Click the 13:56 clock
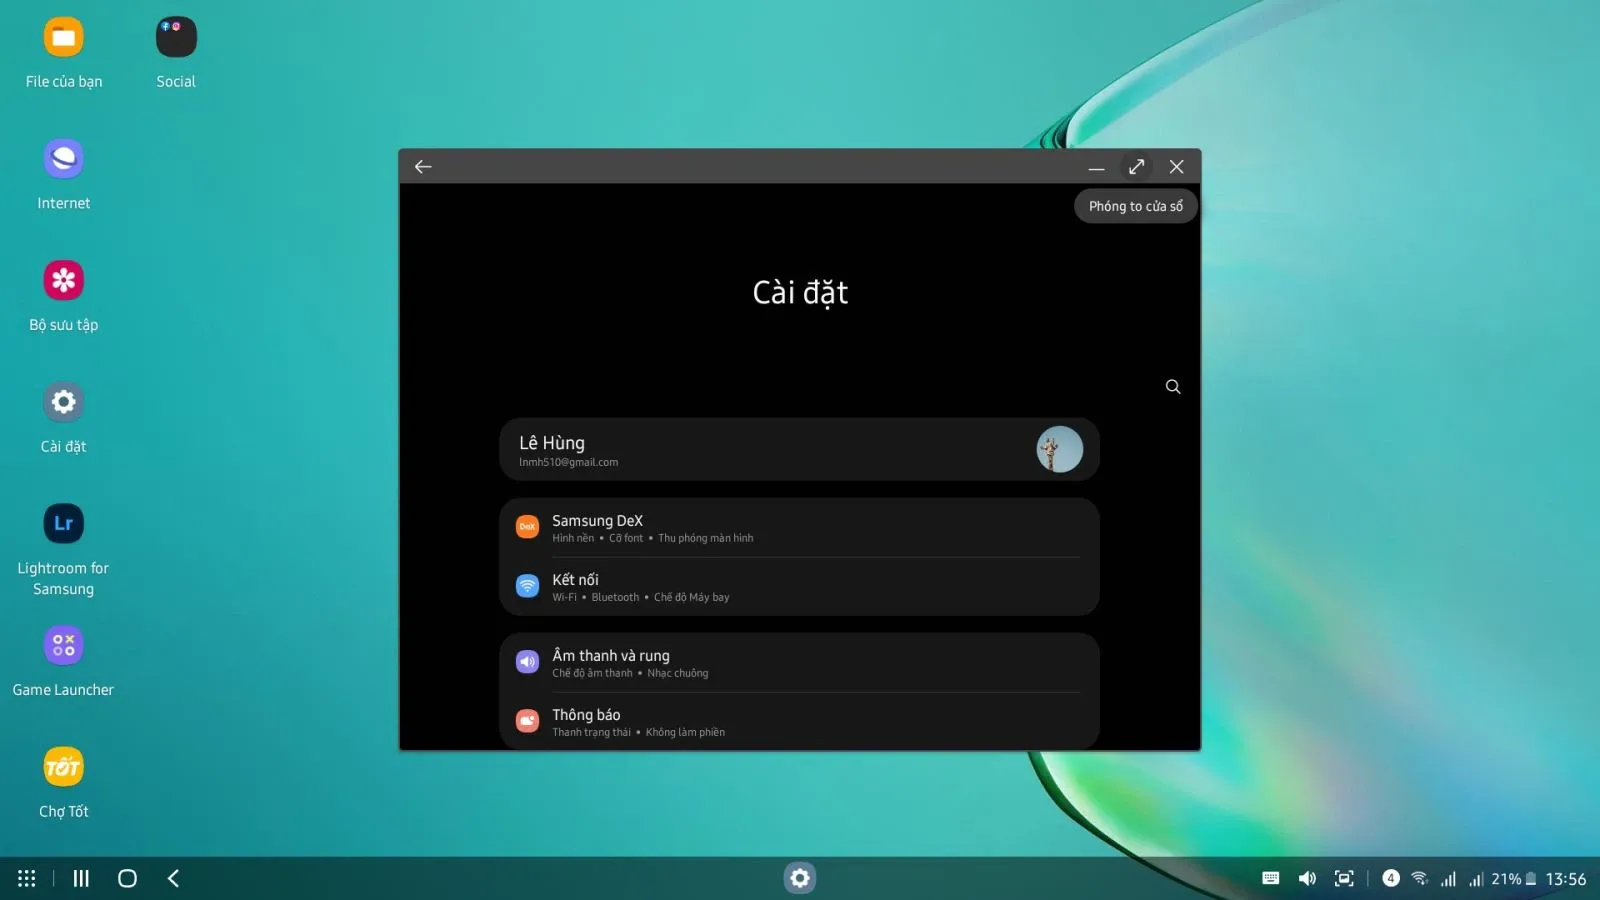 click(1566, 879)
